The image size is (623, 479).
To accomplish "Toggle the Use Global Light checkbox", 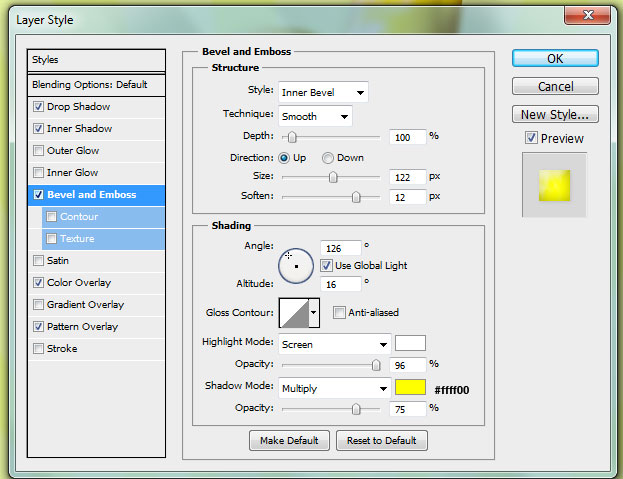I will pyautogui.click(x=327, y=266).
